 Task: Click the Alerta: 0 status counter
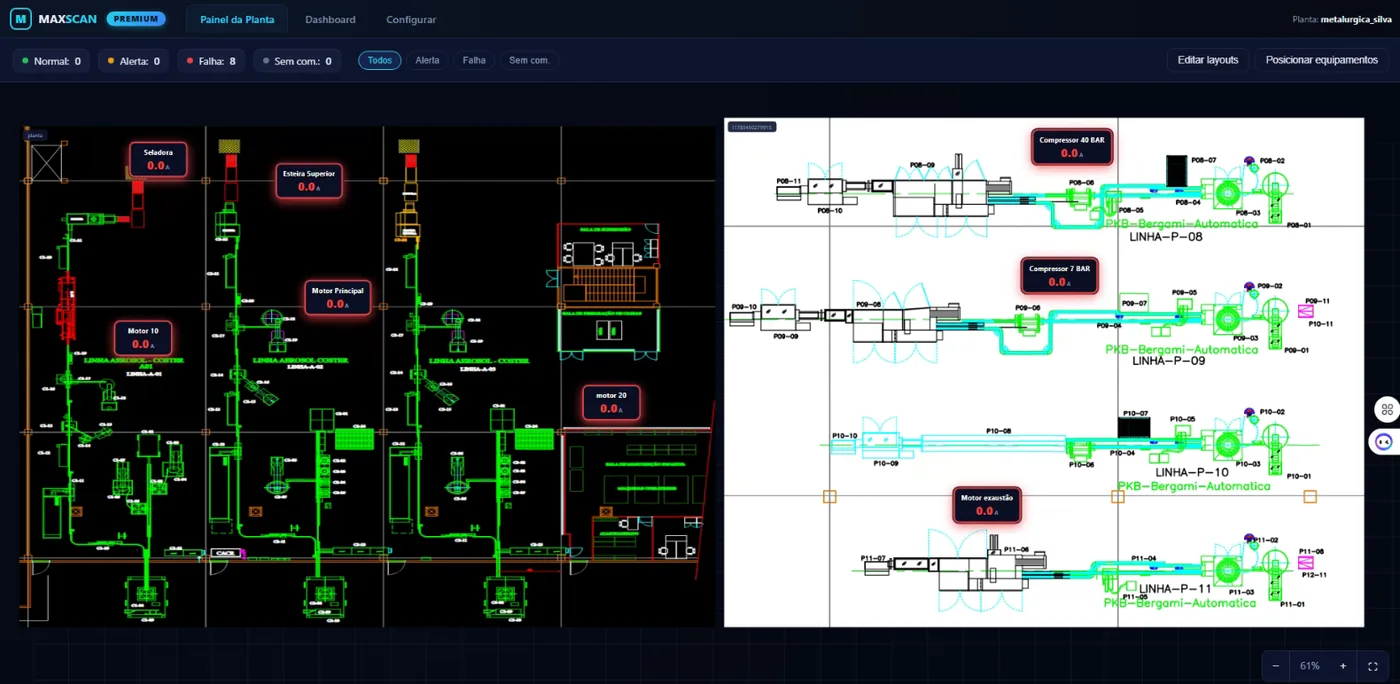coord(133,61)
